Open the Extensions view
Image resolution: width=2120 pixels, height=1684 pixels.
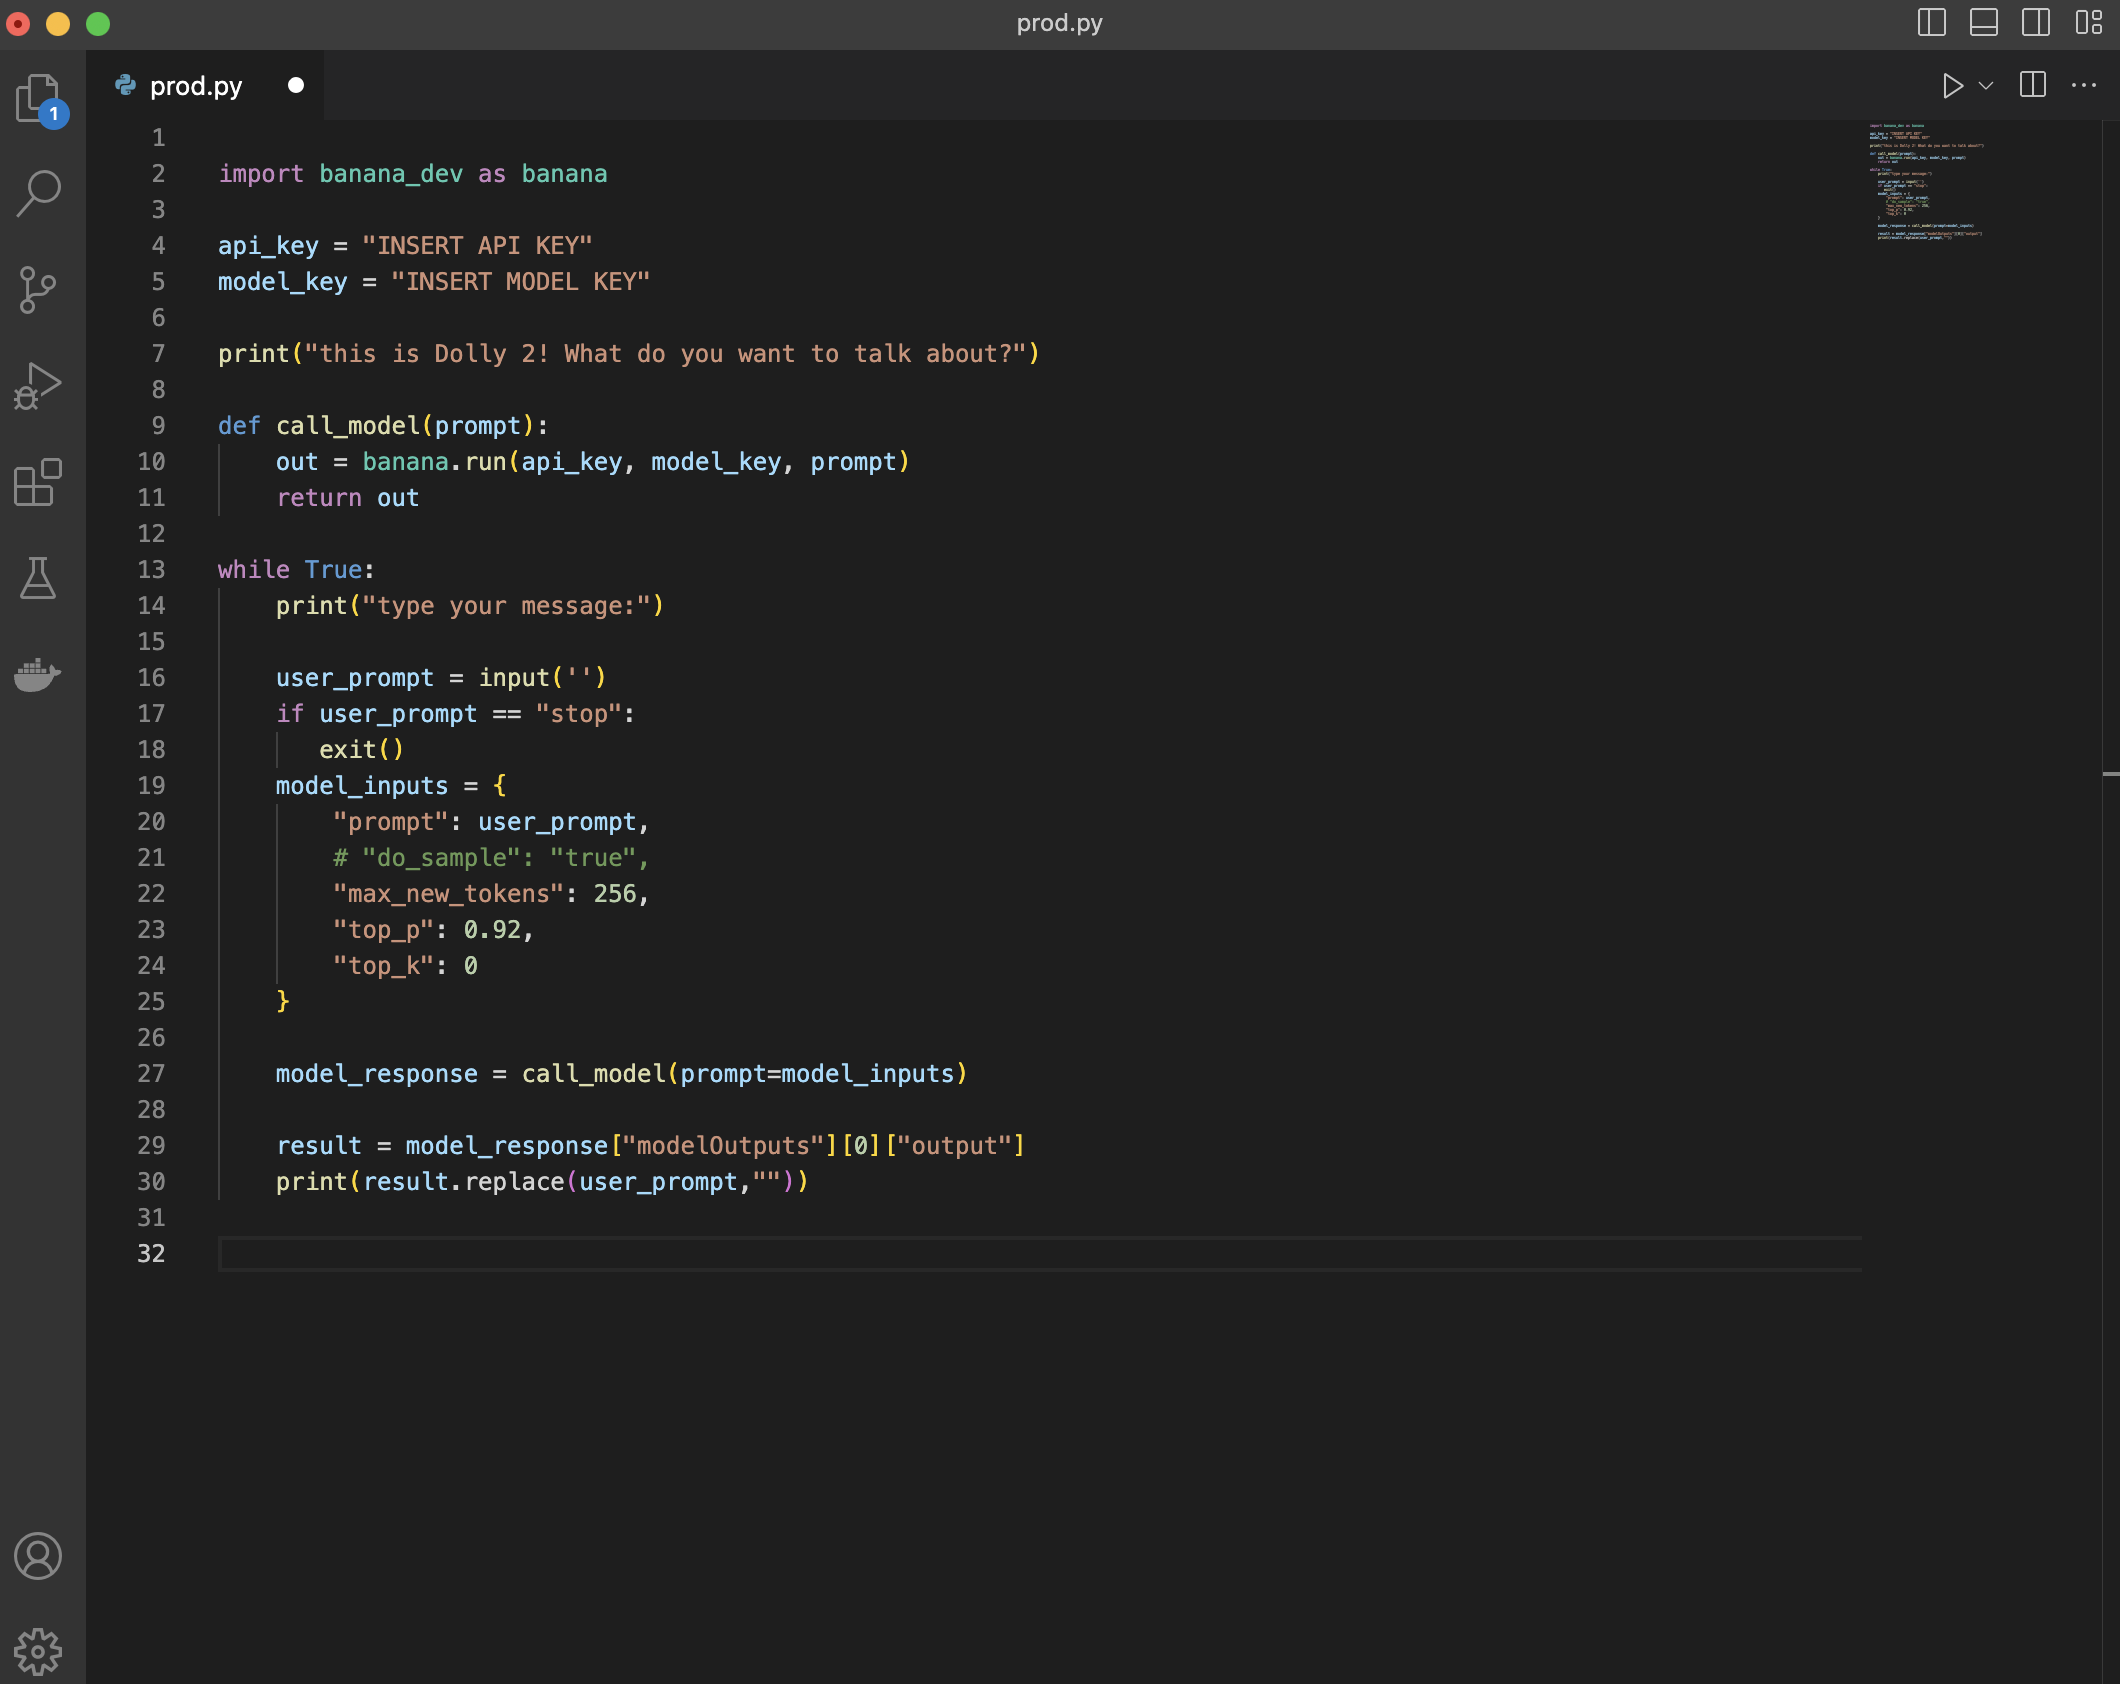38,483
